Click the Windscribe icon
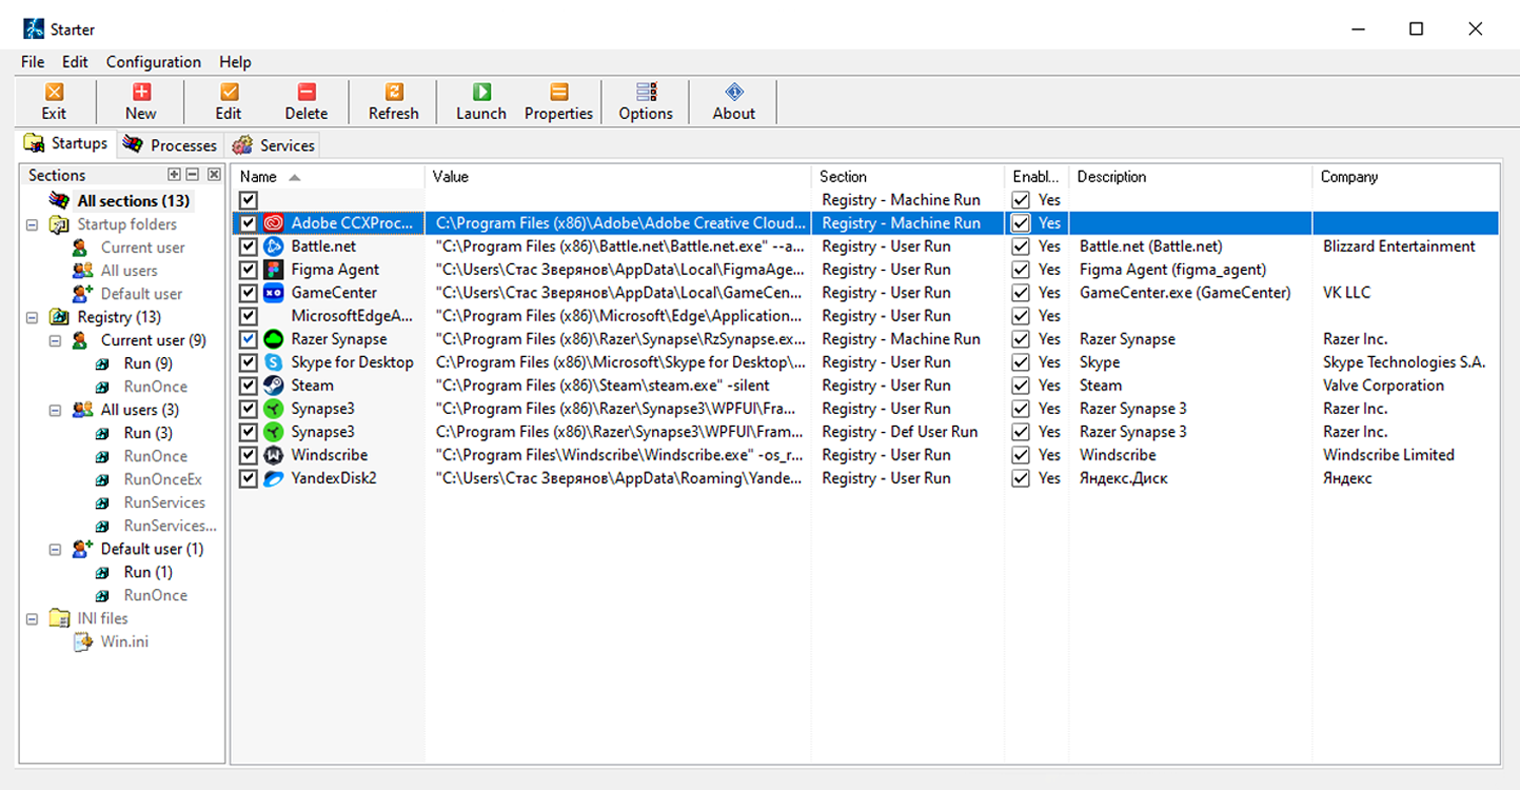The width and height of the screenshot is (1520, 790). pyautogui.click(x=273, y=455)
